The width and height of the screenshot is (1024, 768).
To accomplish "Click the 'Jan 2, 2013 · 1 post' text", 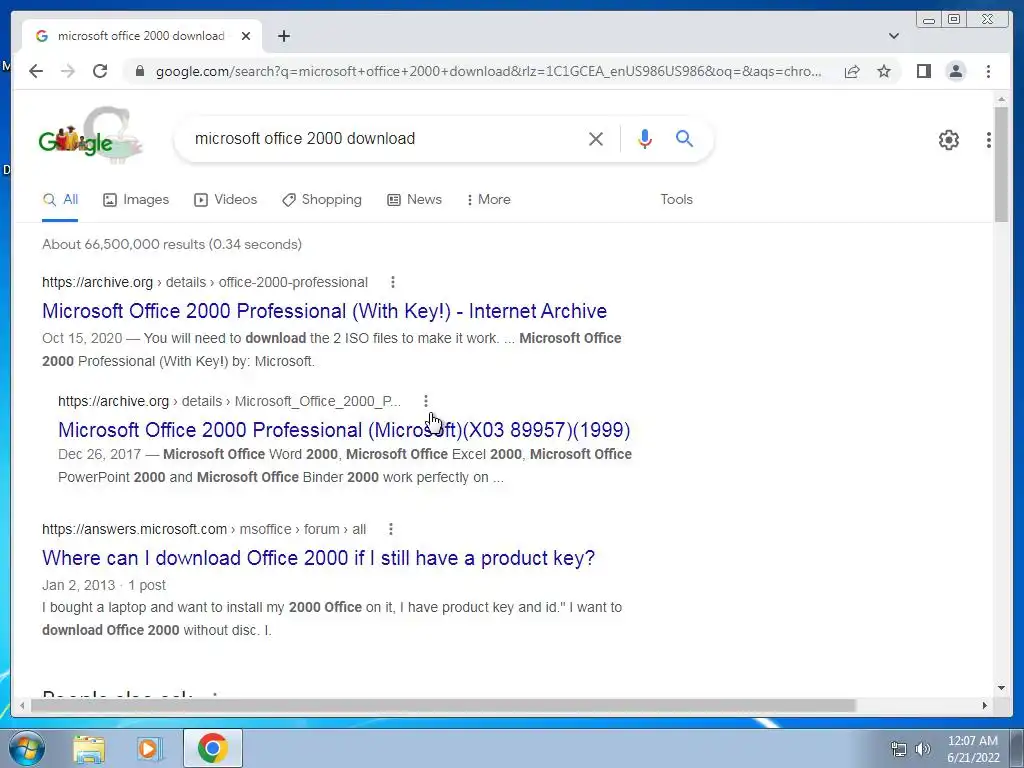I will pyautogui.click(x=104, y=585).
